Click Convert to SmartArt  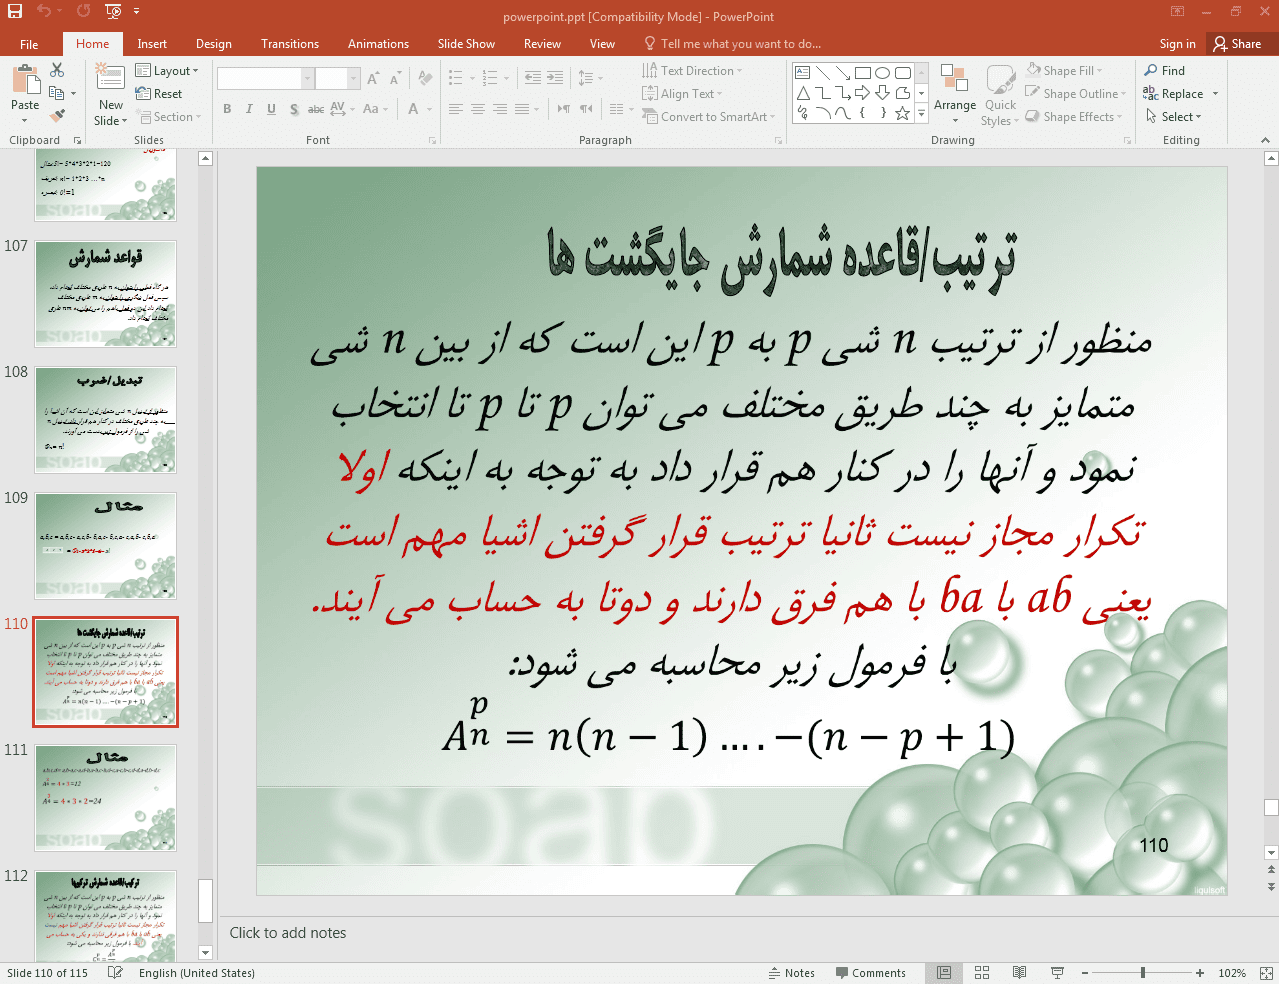(x=709, y=117)
